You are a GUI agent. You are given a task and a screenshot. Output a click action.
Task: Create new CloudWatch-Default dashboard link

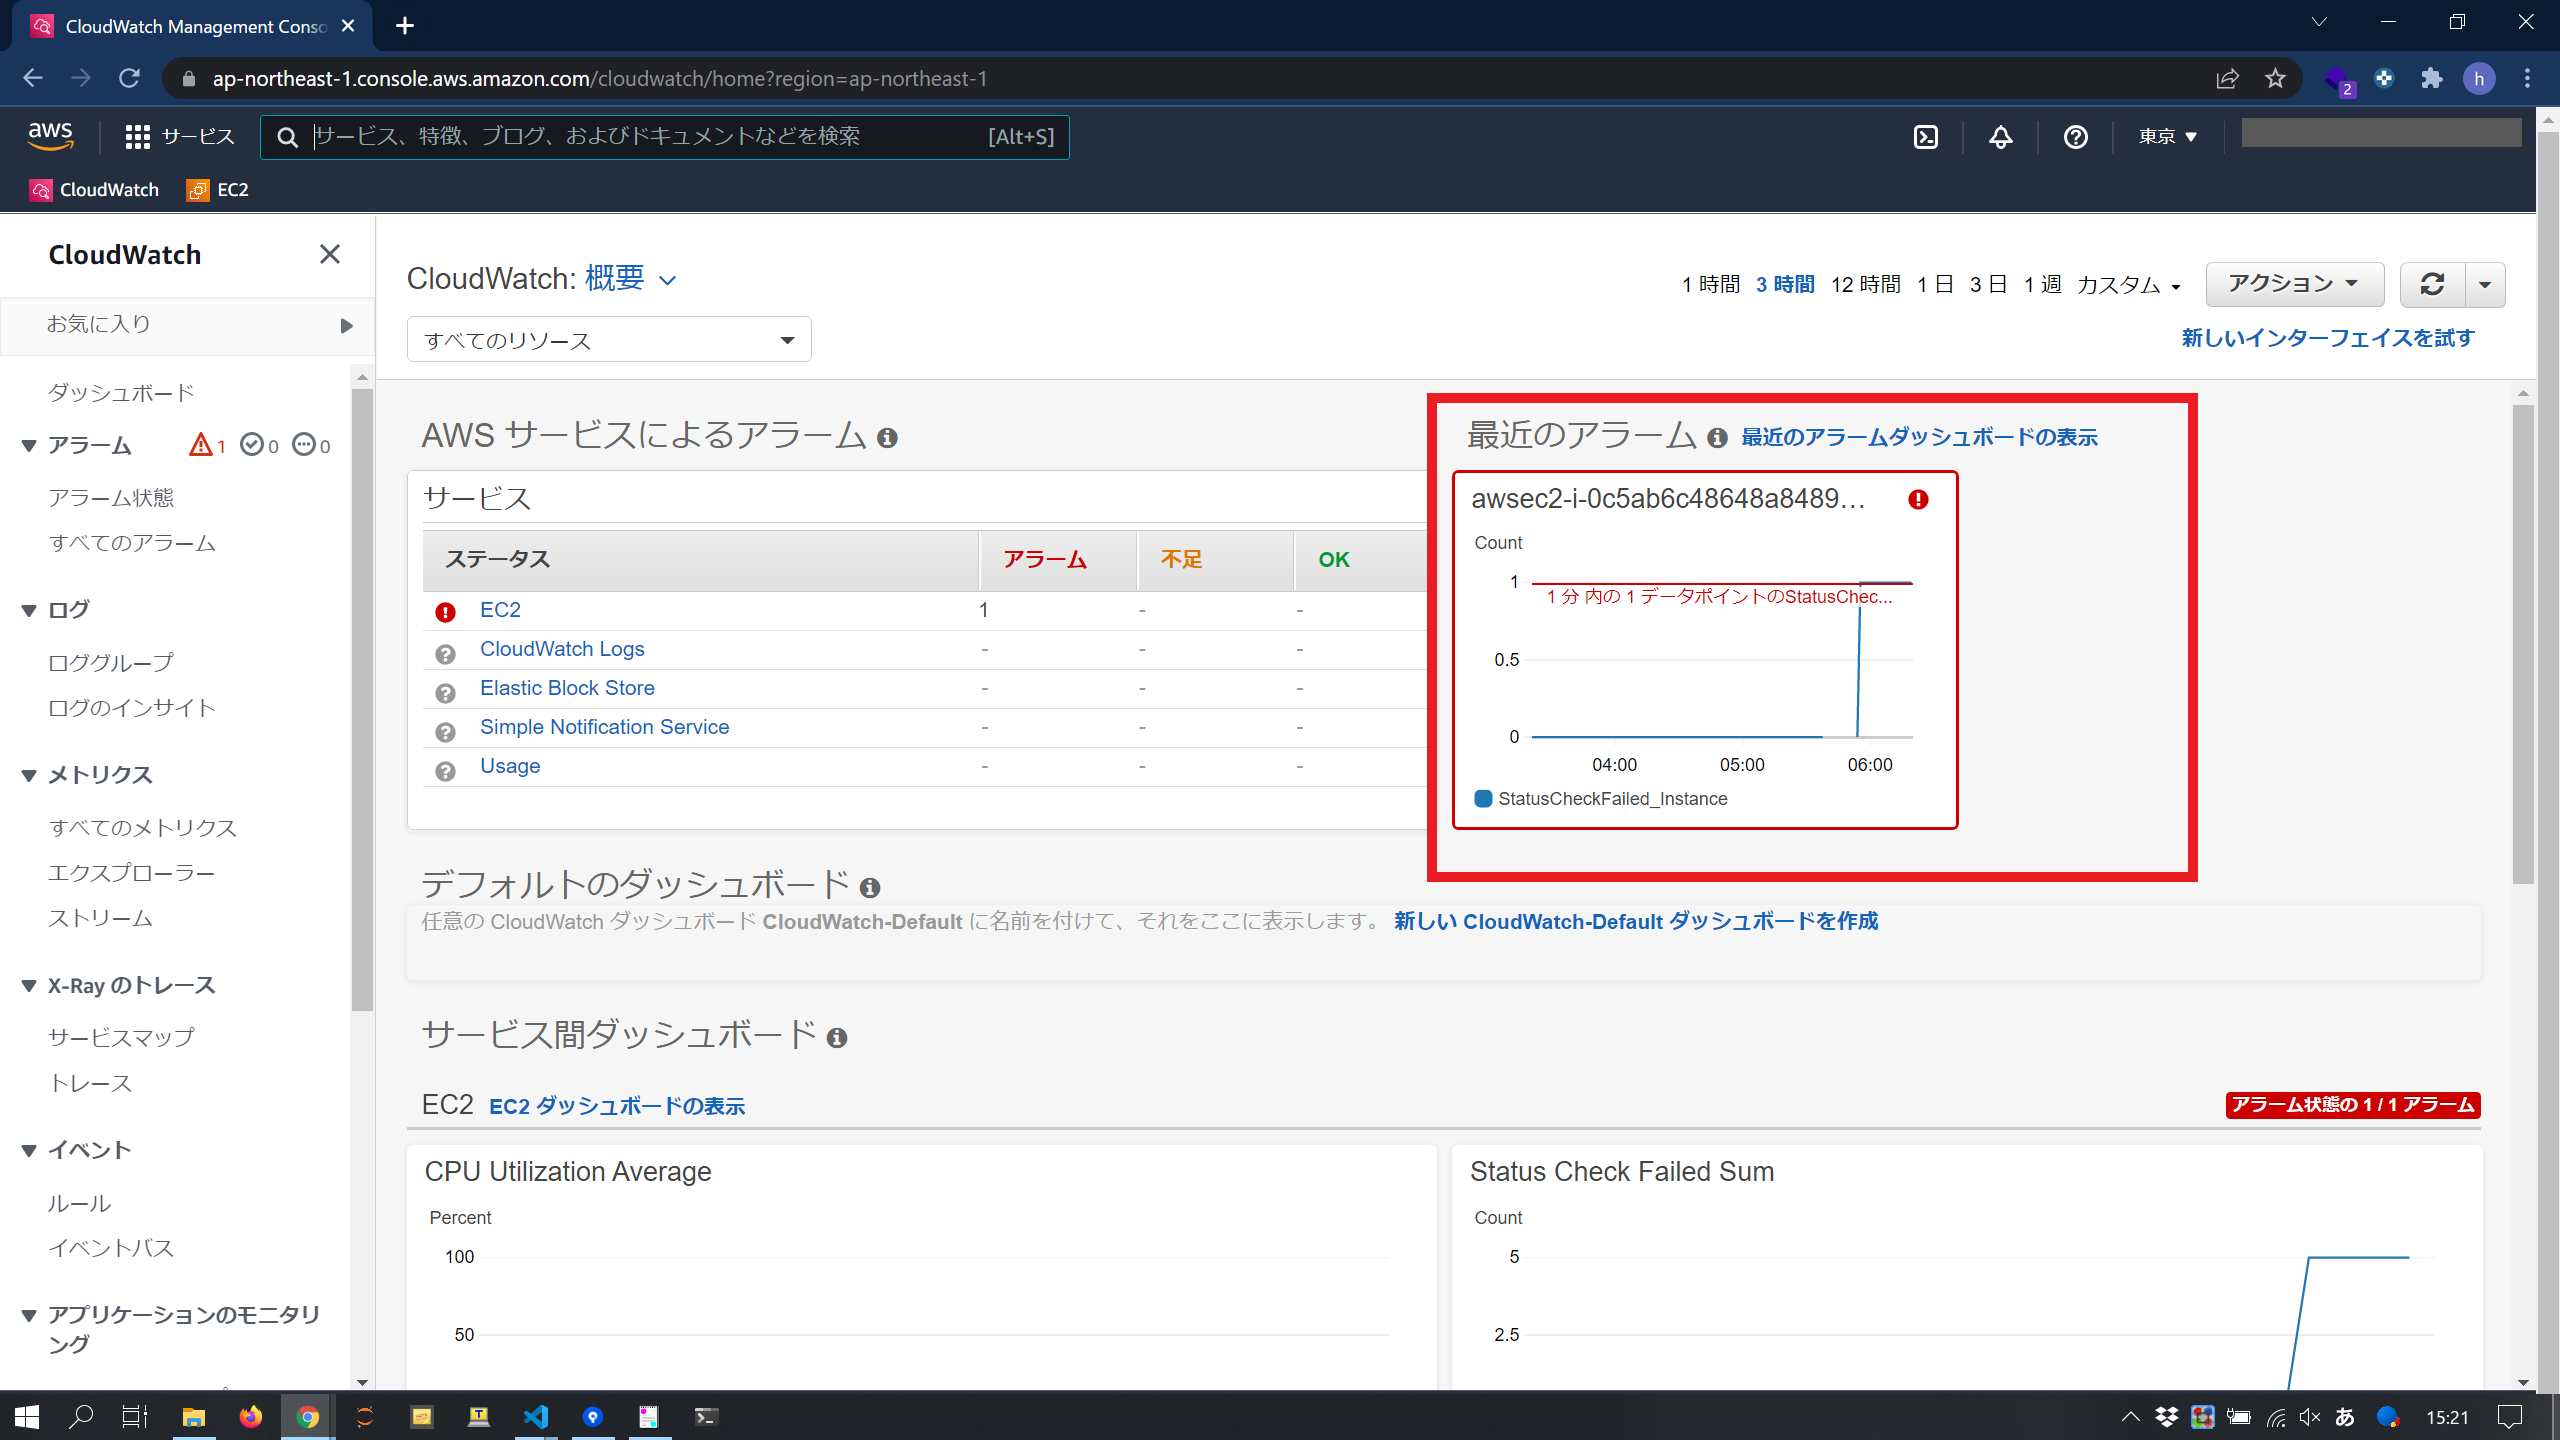[x=1636, y=921]
